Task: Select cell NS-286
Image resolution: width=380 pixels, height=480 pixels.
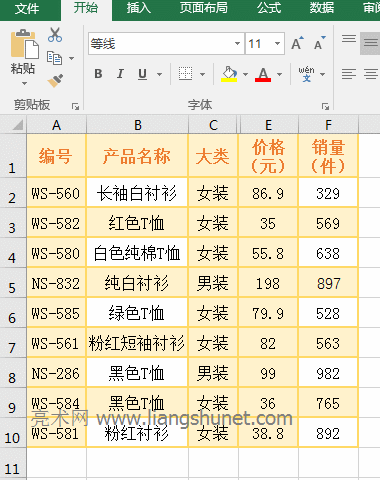Action: click(x=56, y=373)
